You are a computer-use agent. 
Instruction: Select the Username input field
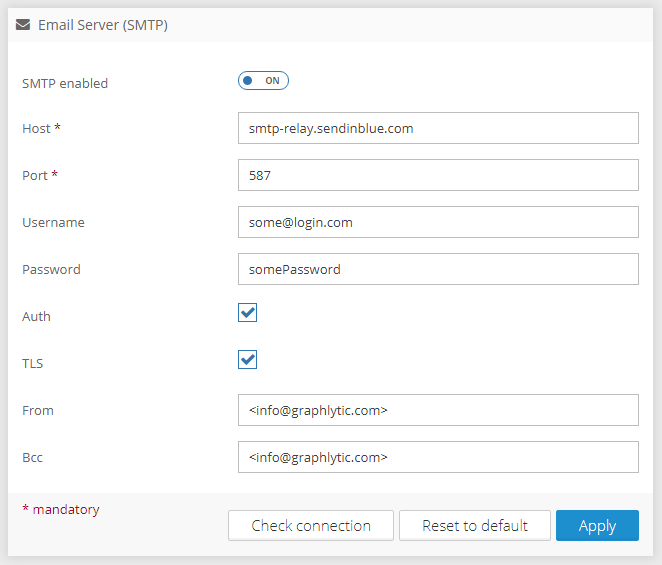click(x=438, y=222)
